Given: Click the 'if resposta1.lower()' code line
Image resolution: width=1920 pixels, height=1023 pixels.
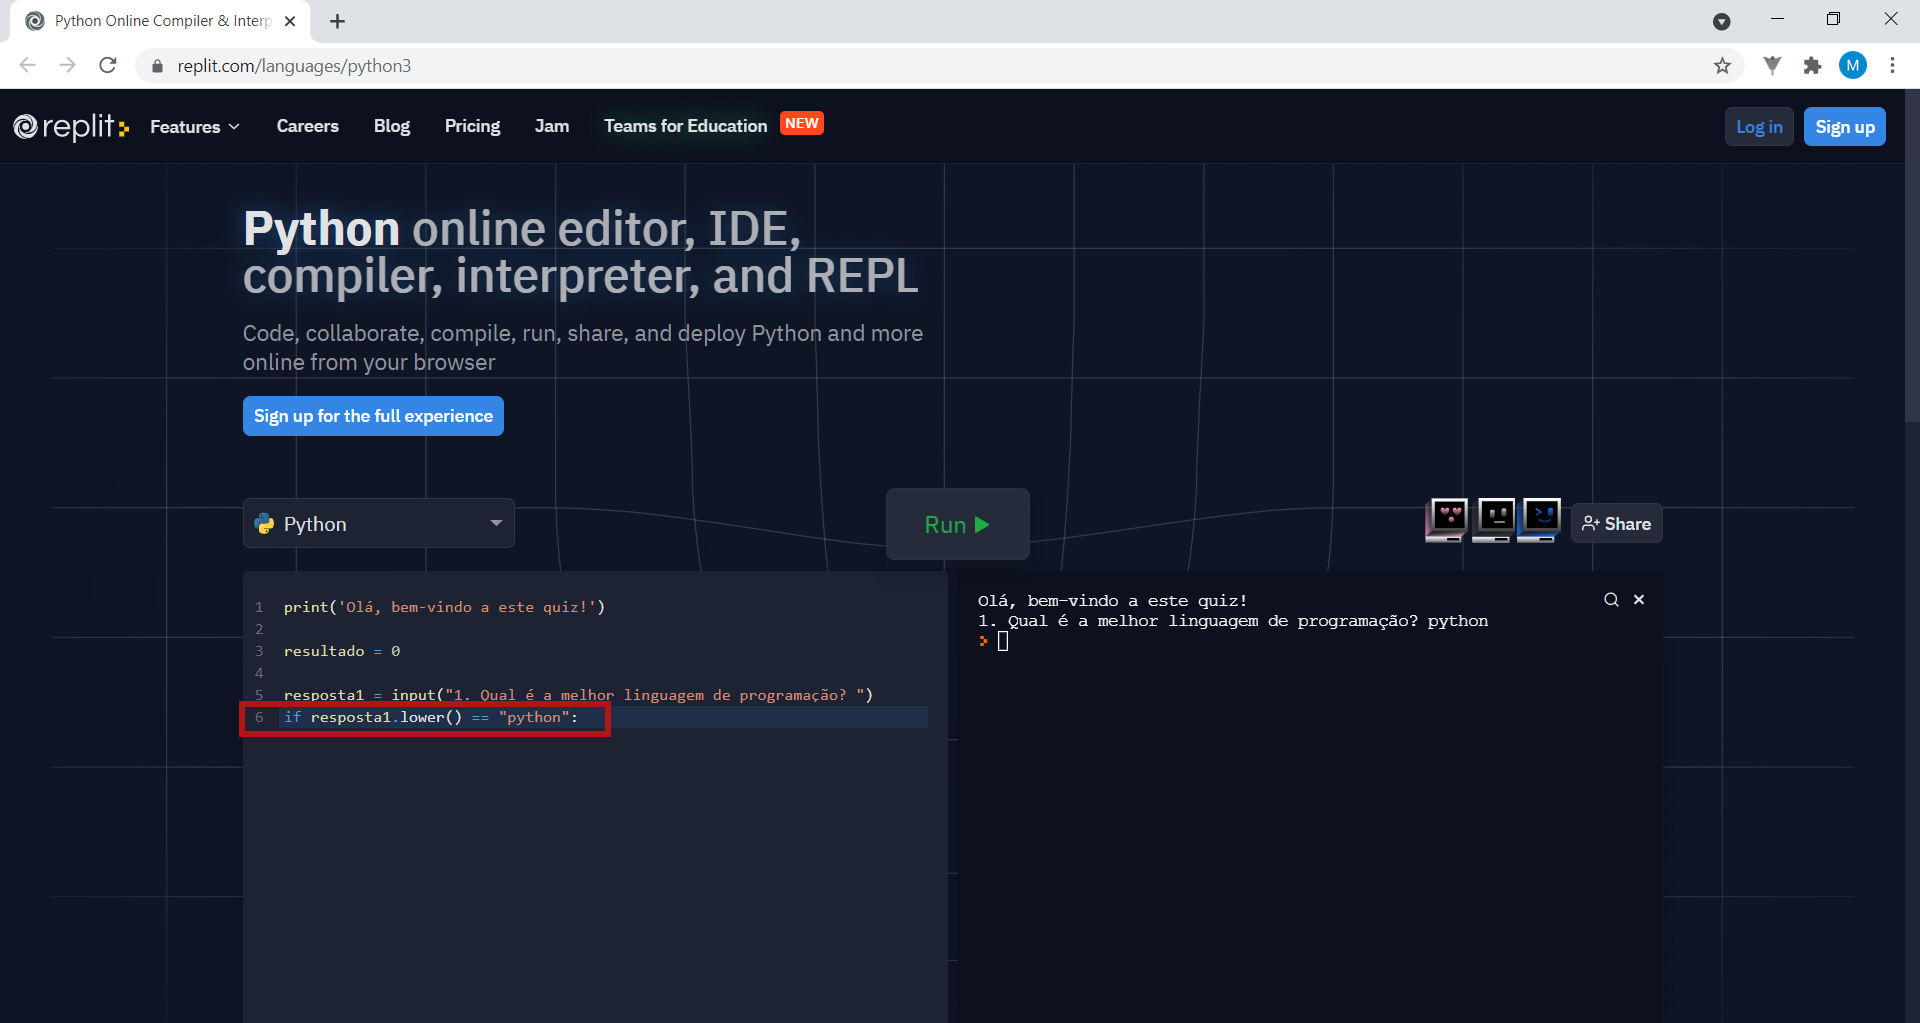Looking at the screenshot, I should 430,717.
